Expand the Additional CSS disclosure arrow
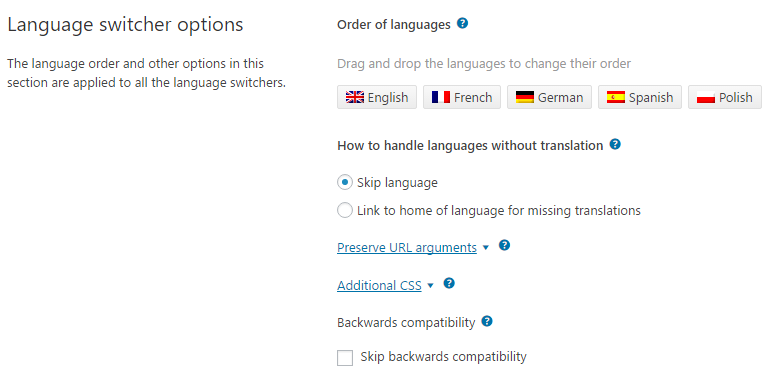The image size is (771, 384). point(431,286)
